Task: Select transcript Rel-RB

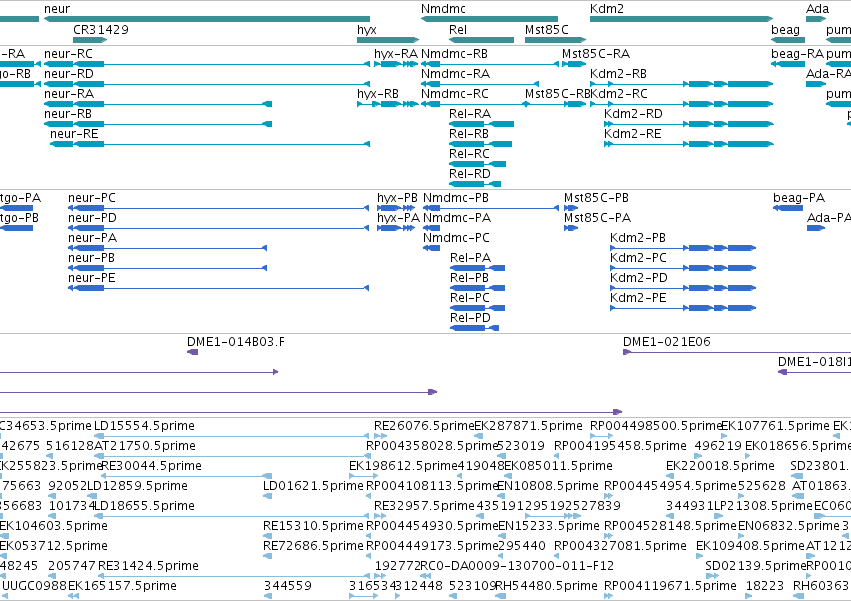Action: (x=469, y=134)
